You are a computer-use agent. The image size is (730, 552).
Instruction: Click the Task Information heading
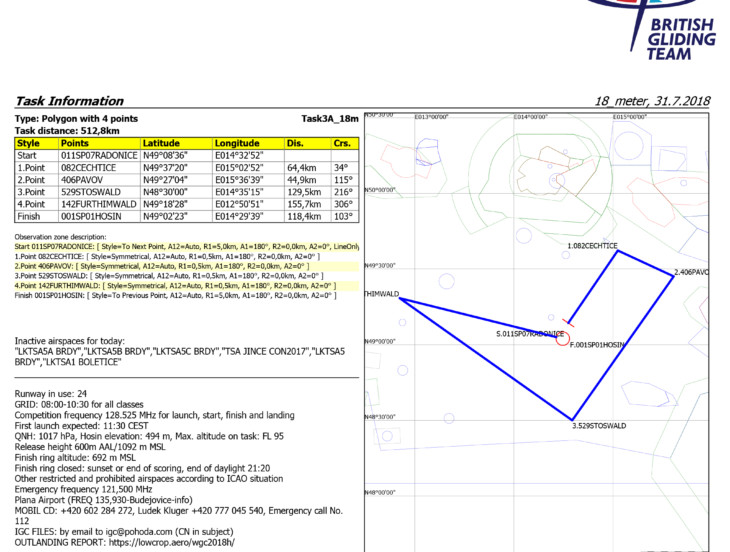pos(71,101)
